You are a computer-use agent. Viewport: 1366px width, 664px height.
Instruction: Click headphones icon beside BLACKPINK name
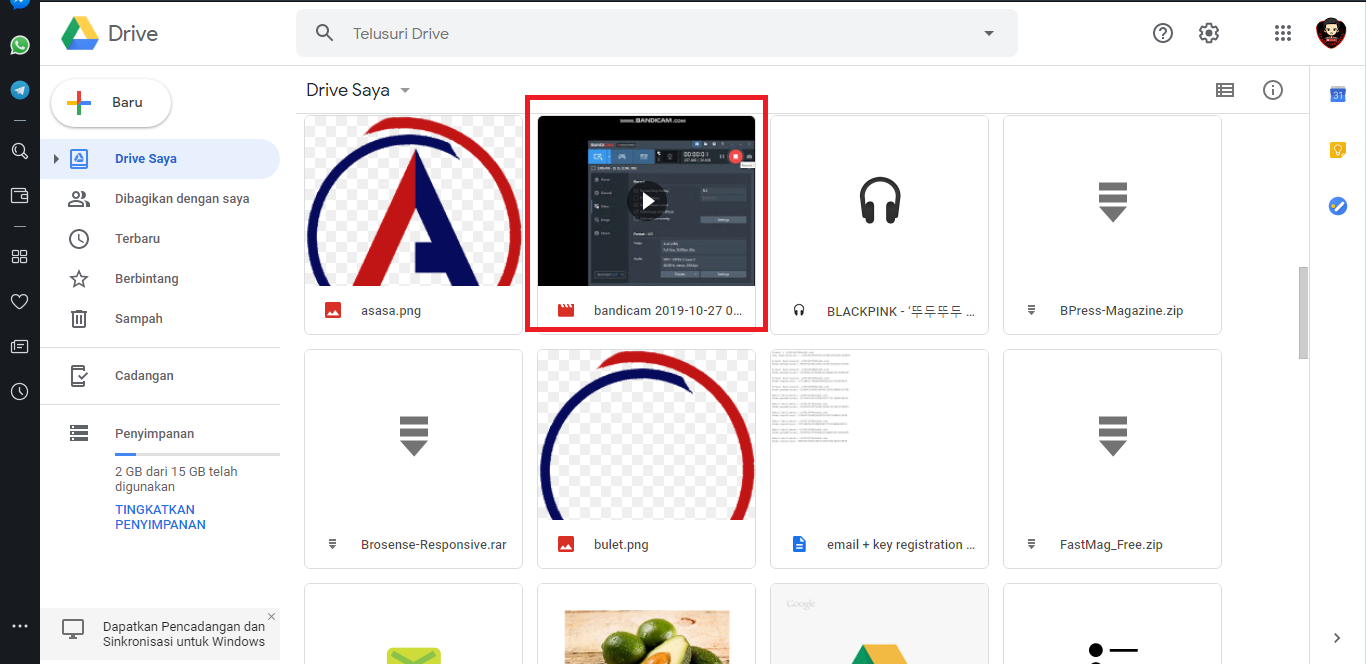[x=799, y=310]
